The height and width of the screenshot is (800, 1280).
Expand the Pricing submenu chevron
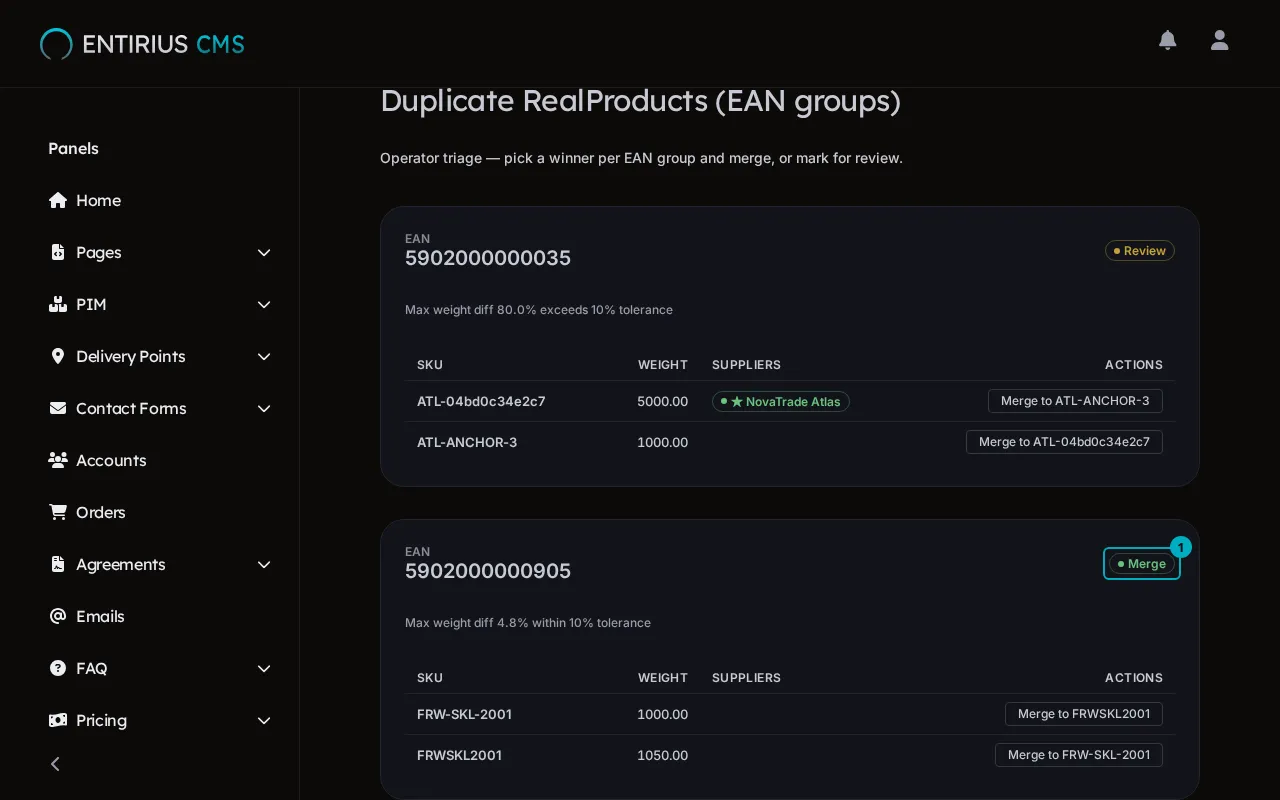[264, 720]
